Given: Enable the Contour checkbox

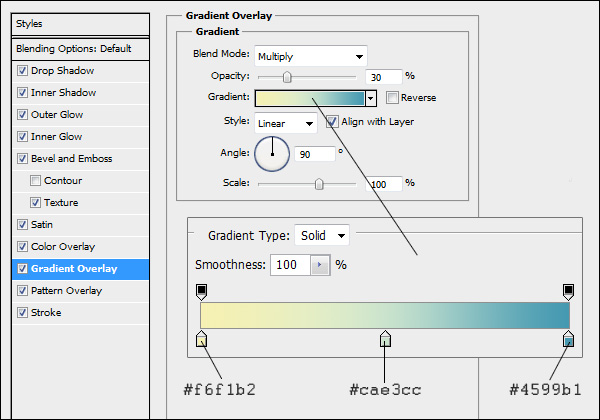Looking at the screenshot, I should pos(37,181).
